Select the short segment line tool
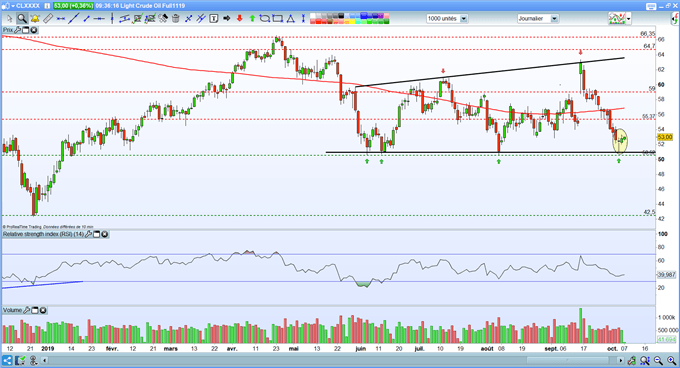The height and width of the screenshot is (368, 680). pyautogui.click(x=86, y=19)
